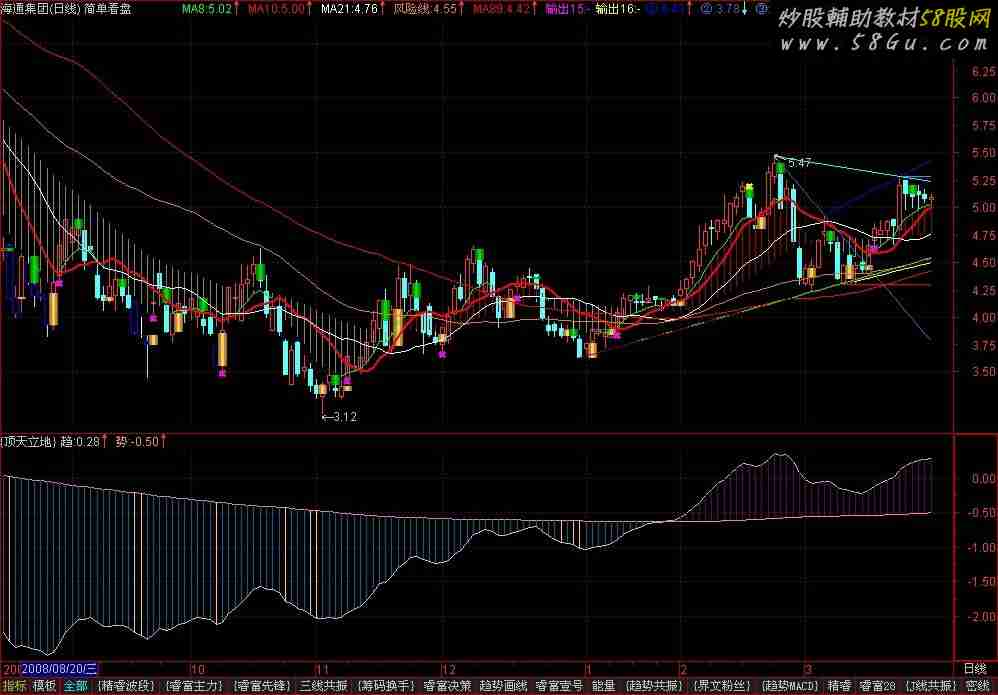Switch to the 模板 tab
Image resolution: width=998 pixels, height=695 pixels.
[44, 686]
